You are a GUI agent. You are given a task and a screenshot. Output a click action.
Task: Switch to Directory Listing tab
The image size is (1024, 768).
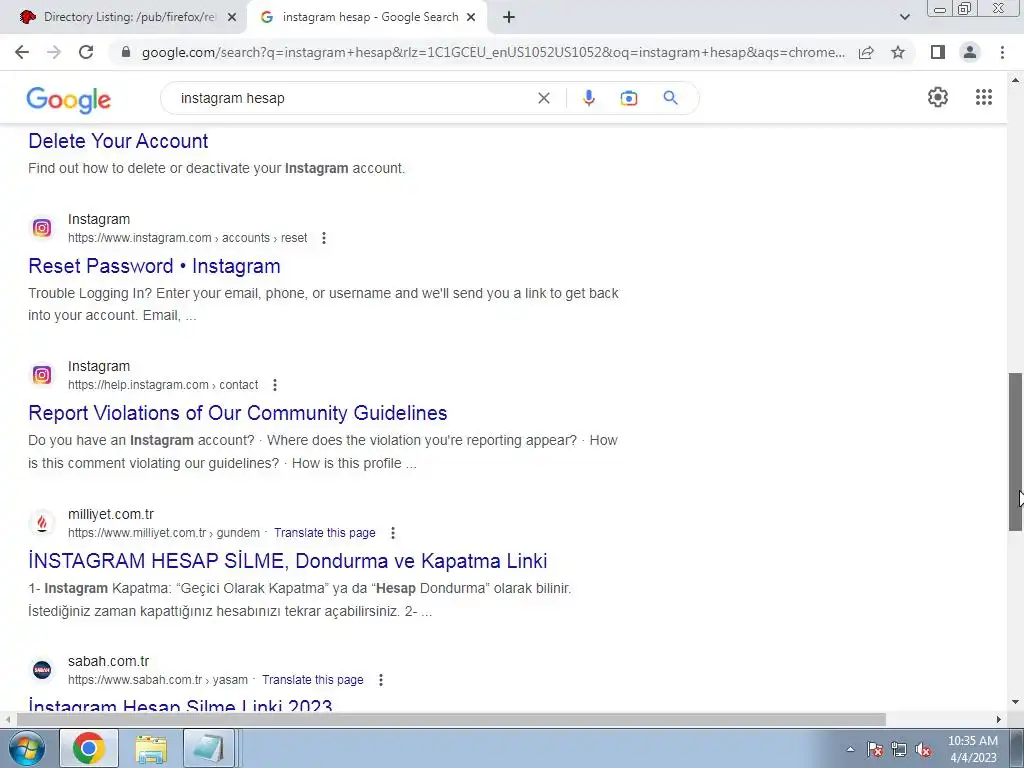124,18
